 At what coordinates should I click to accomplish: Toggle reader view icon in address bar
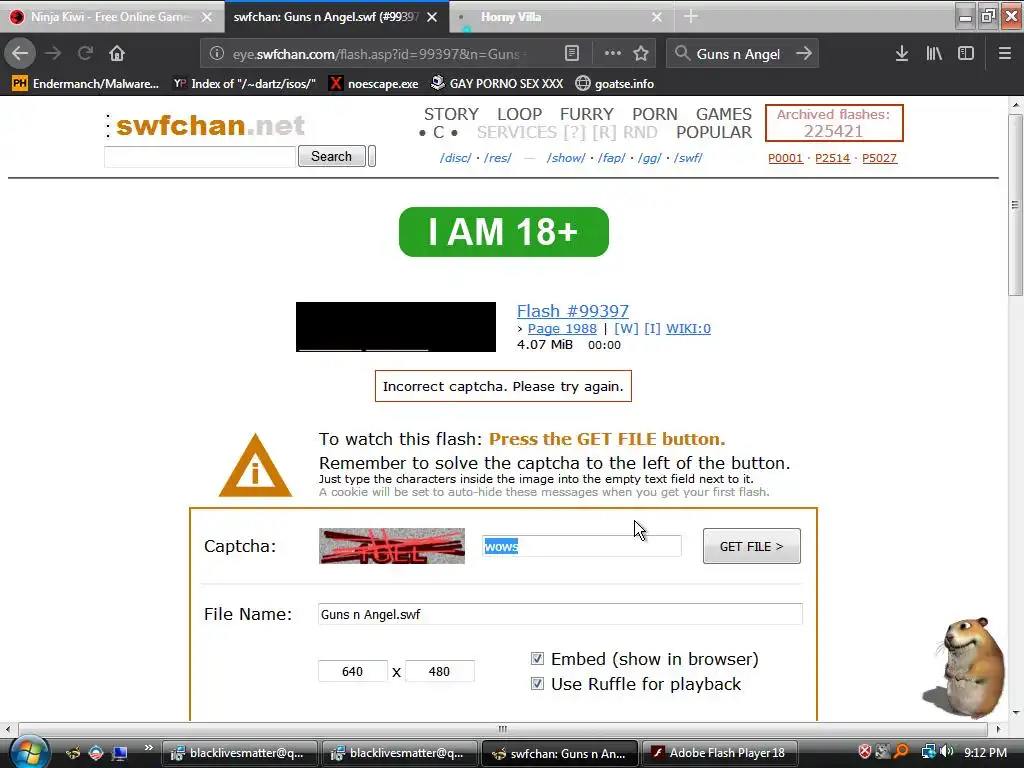572,54
